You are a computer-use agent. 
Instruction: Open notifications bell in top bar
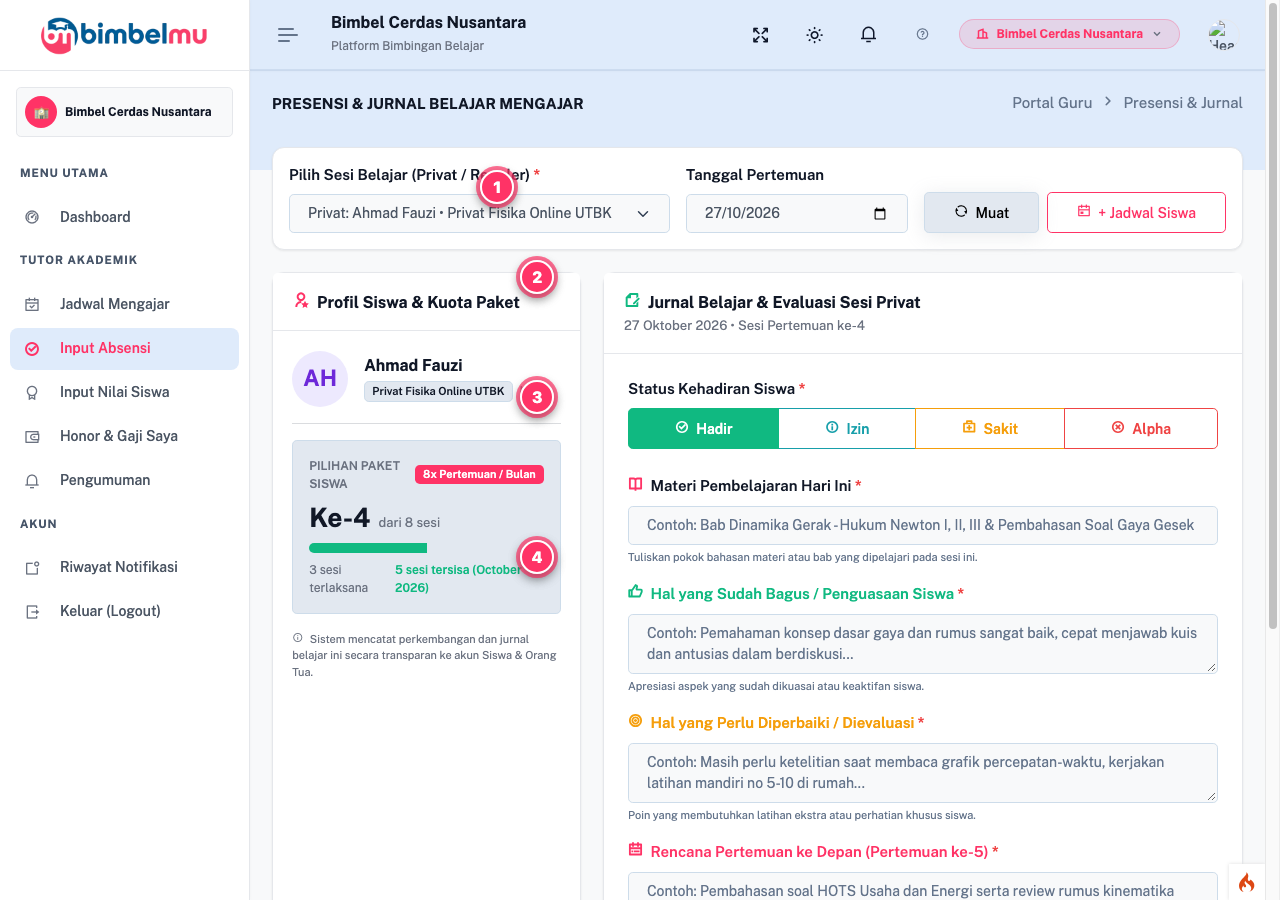click(x=869, y=35)
